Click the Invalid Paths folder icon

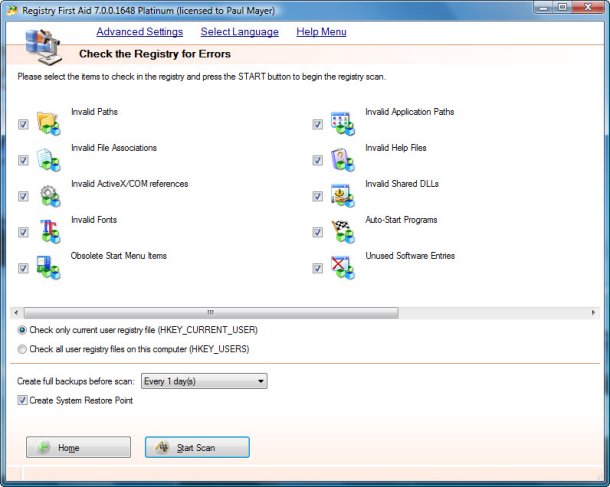click(x=48, y=124)
